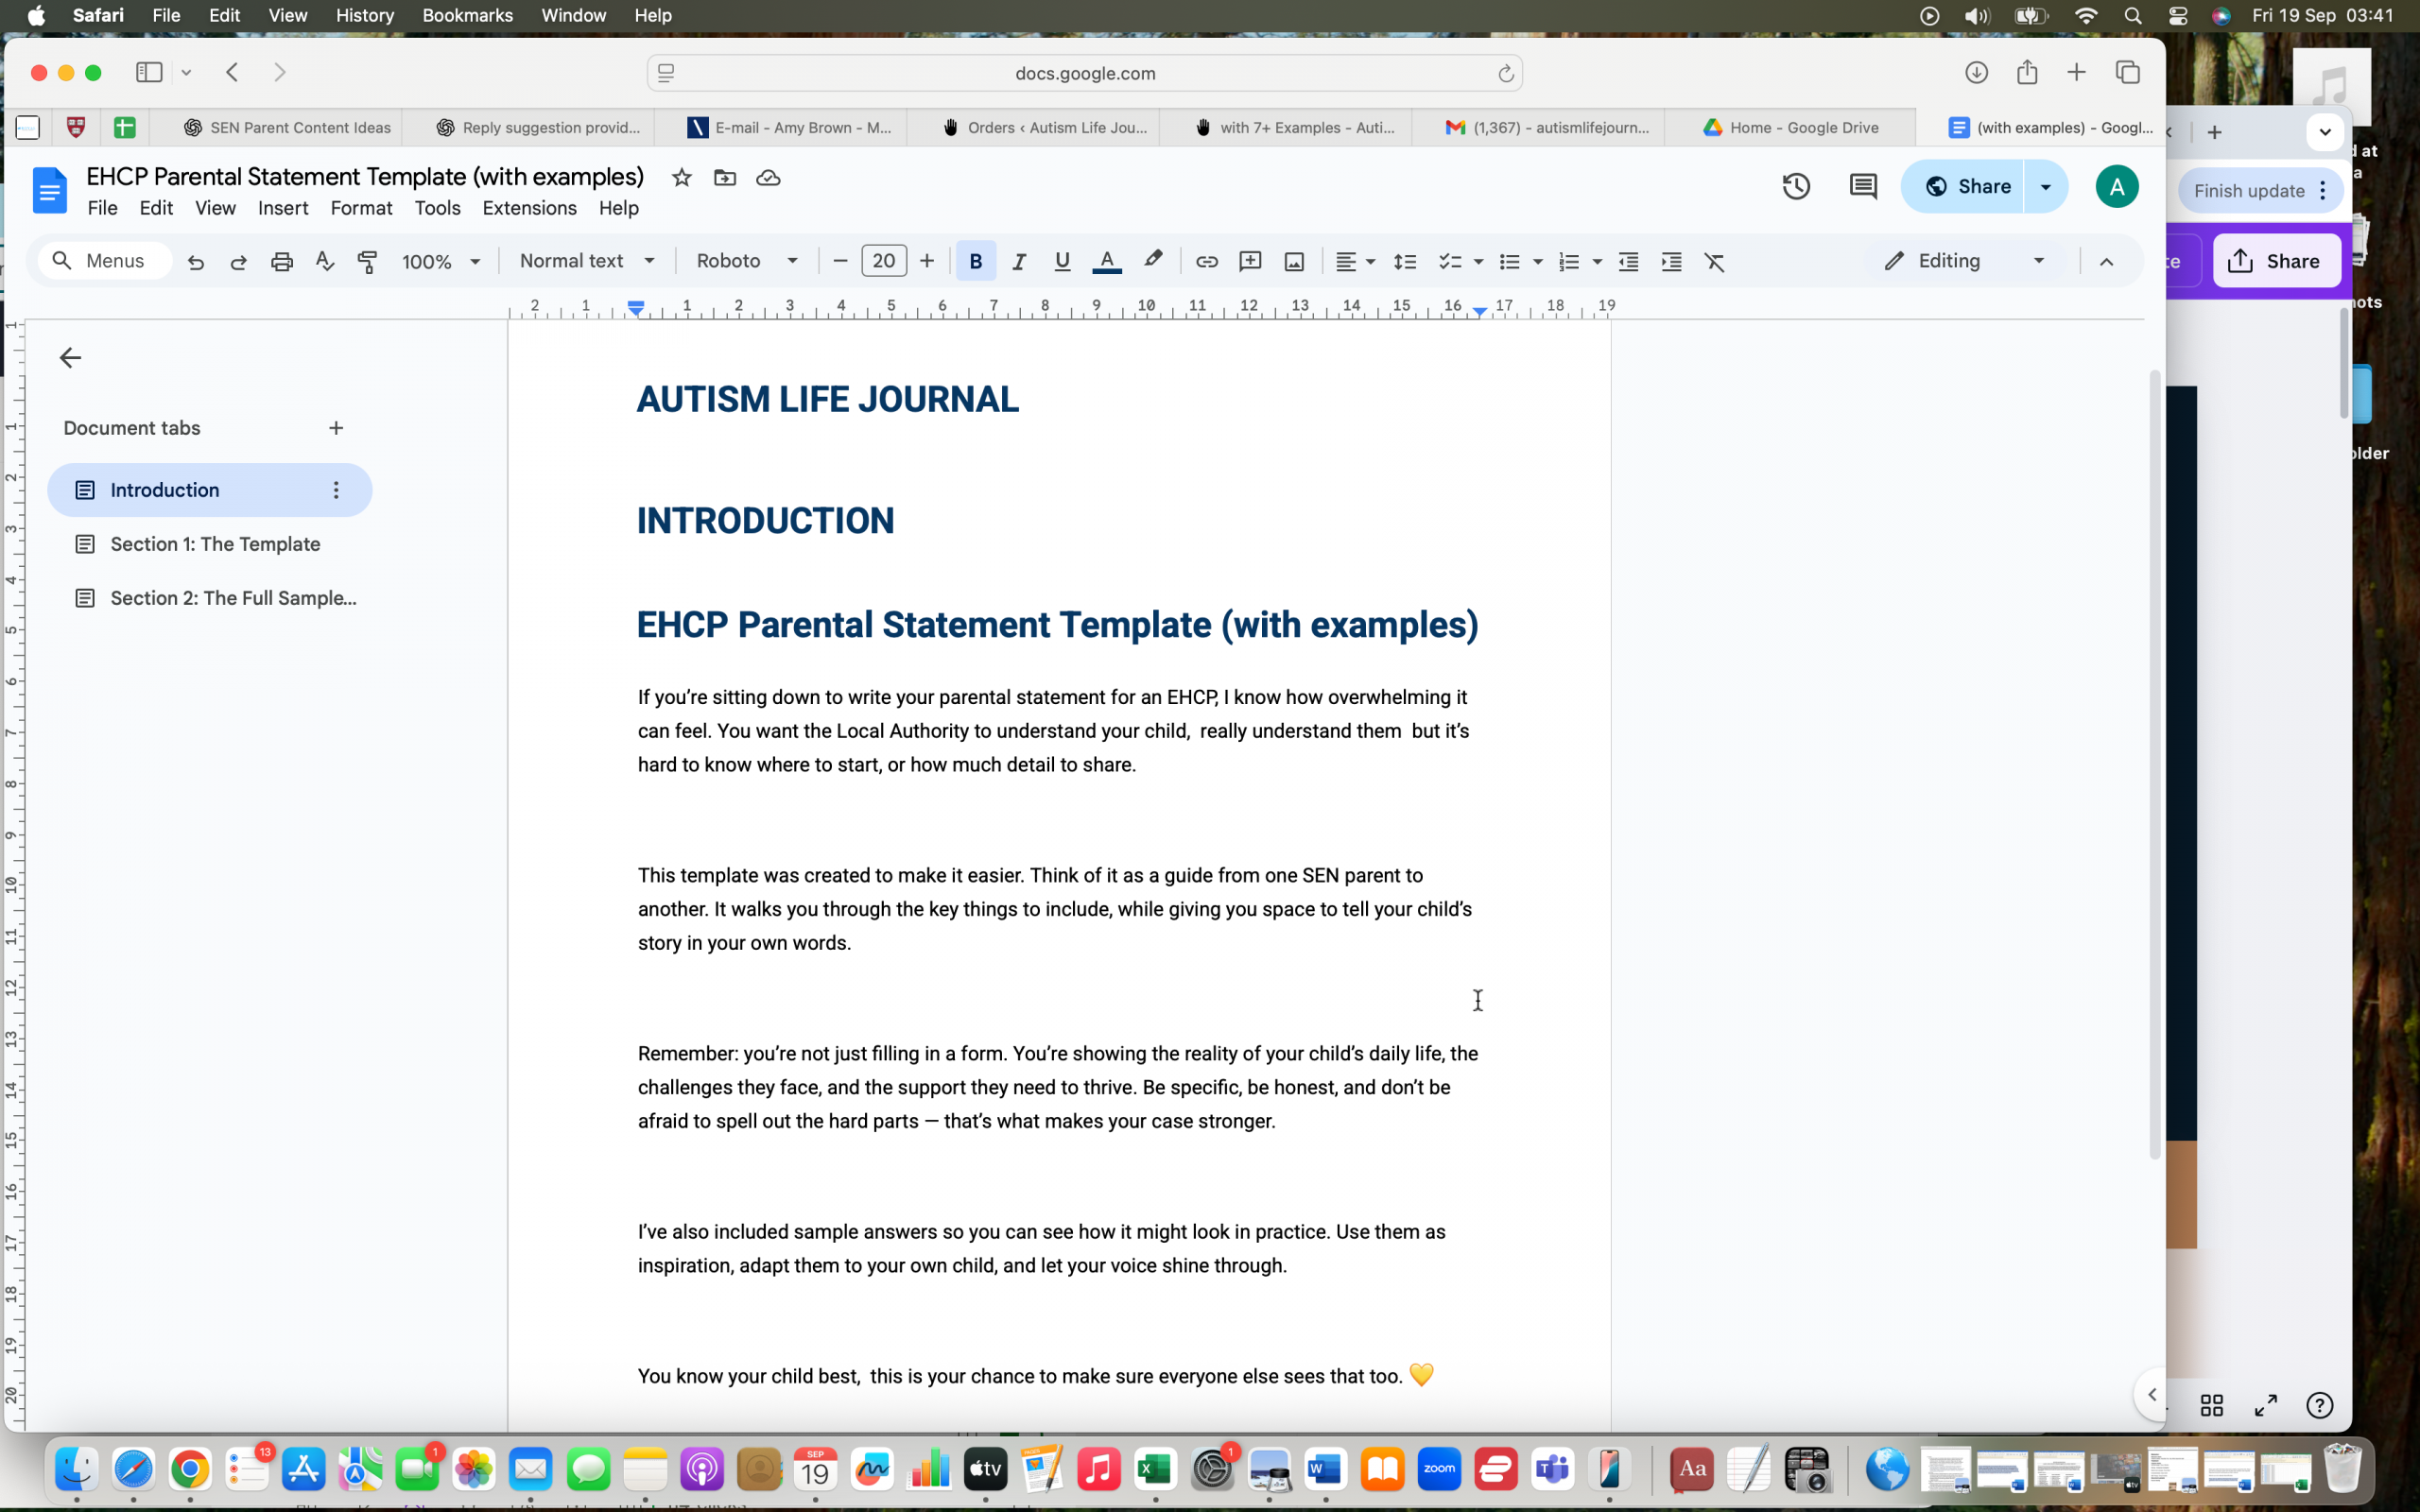This screenshot has height=1512, width=2420.
Task: Switch to Section 1: The Template tab
Action: click(215, 544)
